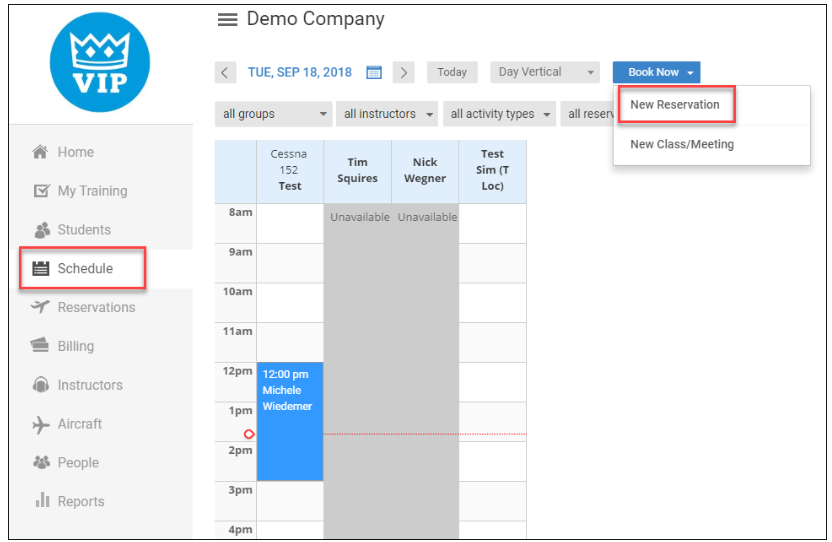This screenshot has height=542, width=832.
Task: Click the Billing cards icon
Action: point(40,346)
